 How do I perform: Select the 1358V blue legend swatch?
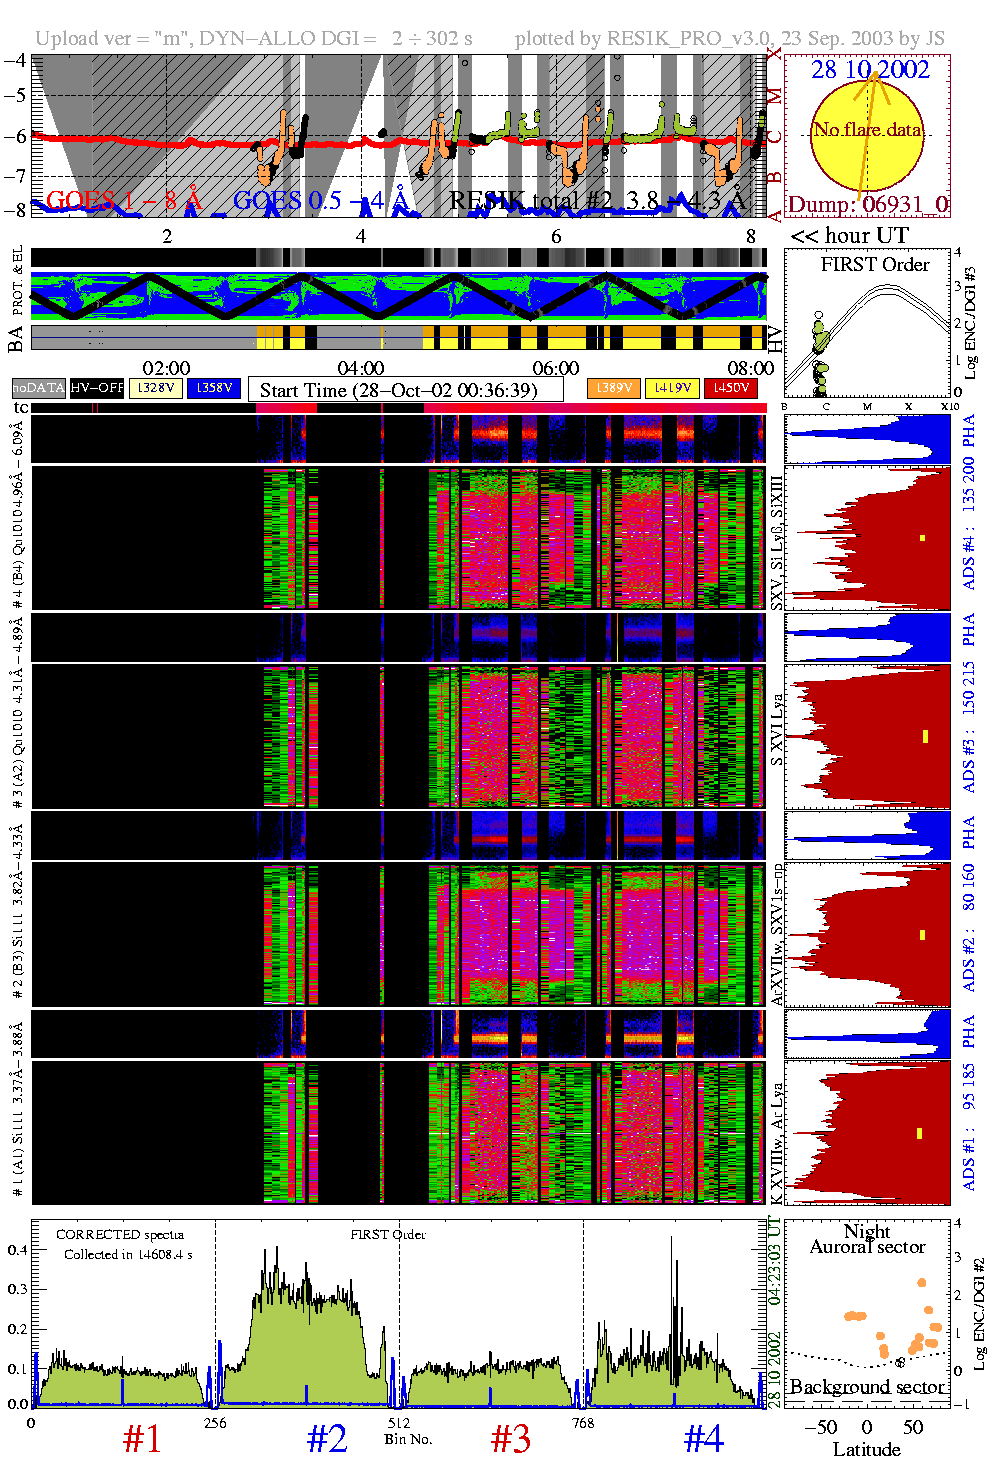pyautogui.click(x=214, y=388)
